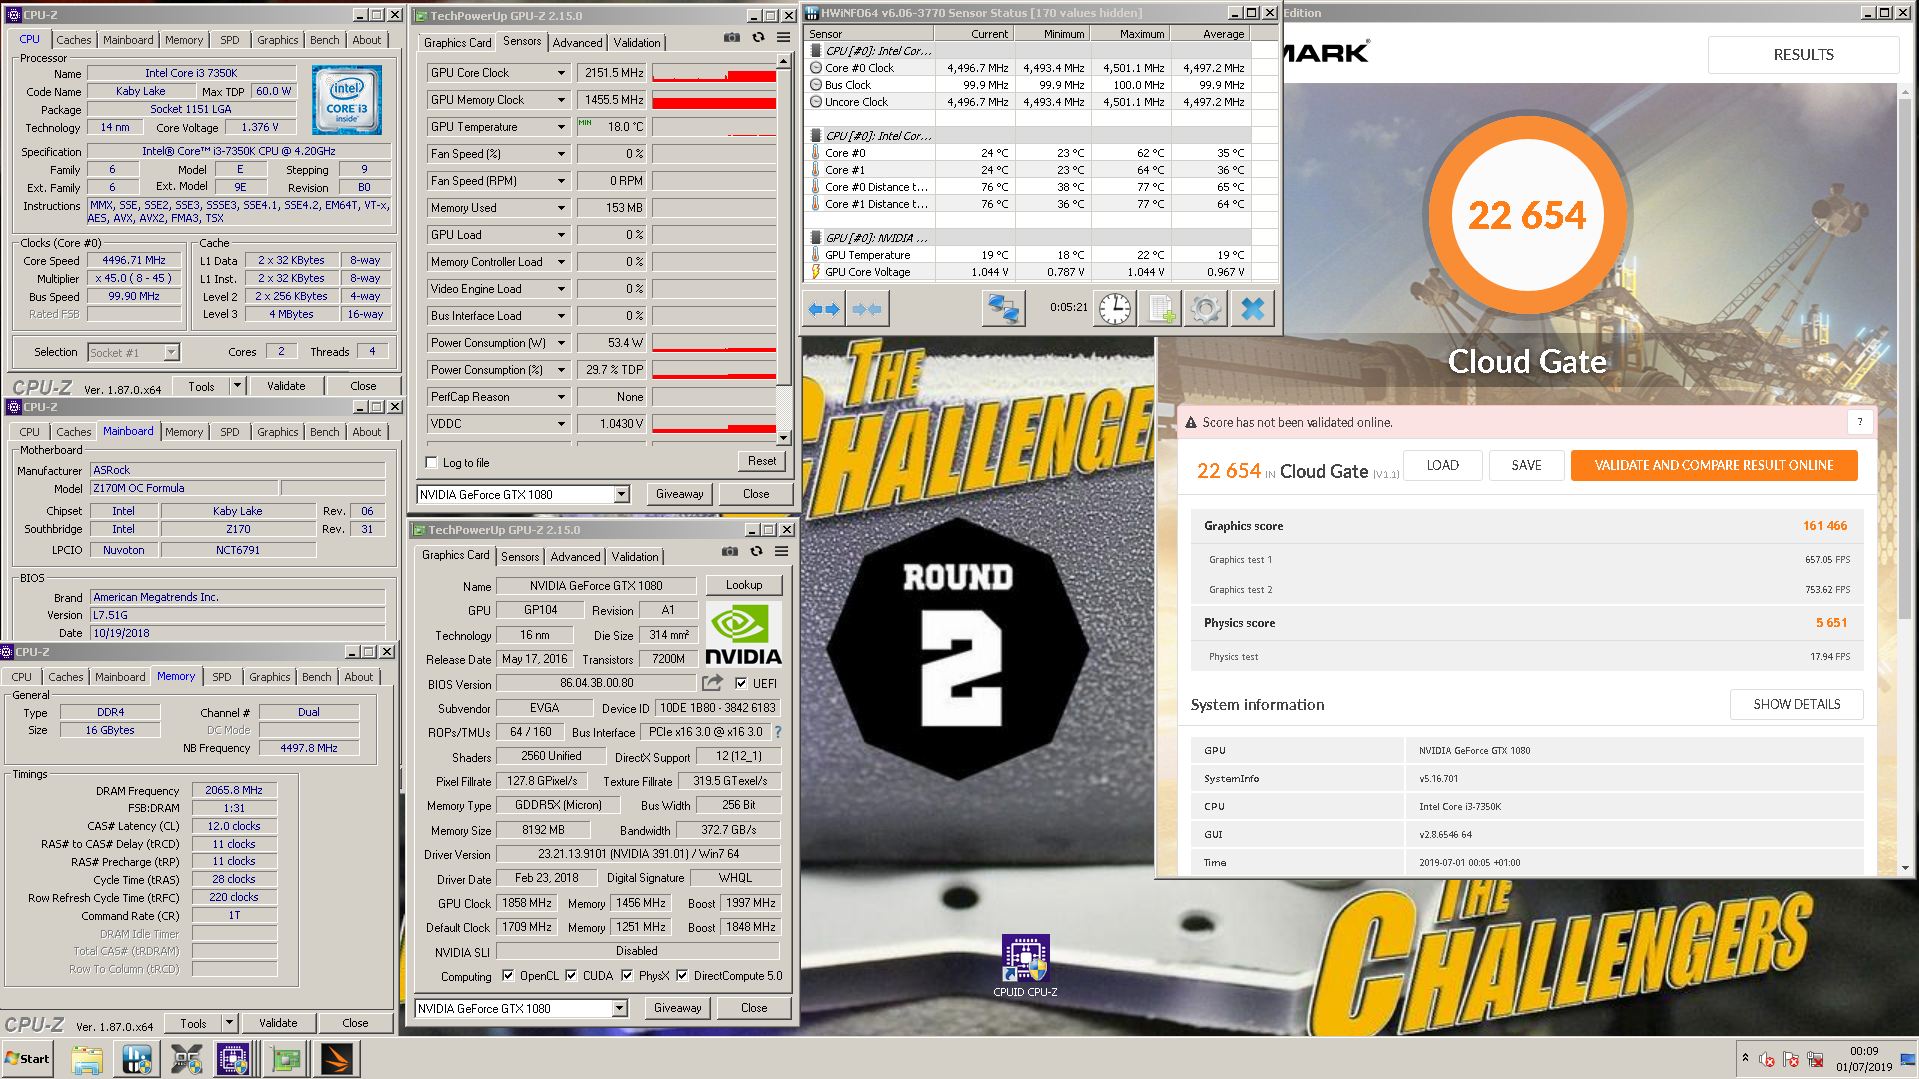Open the Memory Used sensor dropdown
Screen dimensions: 1919x1079
tap(561, 208)
